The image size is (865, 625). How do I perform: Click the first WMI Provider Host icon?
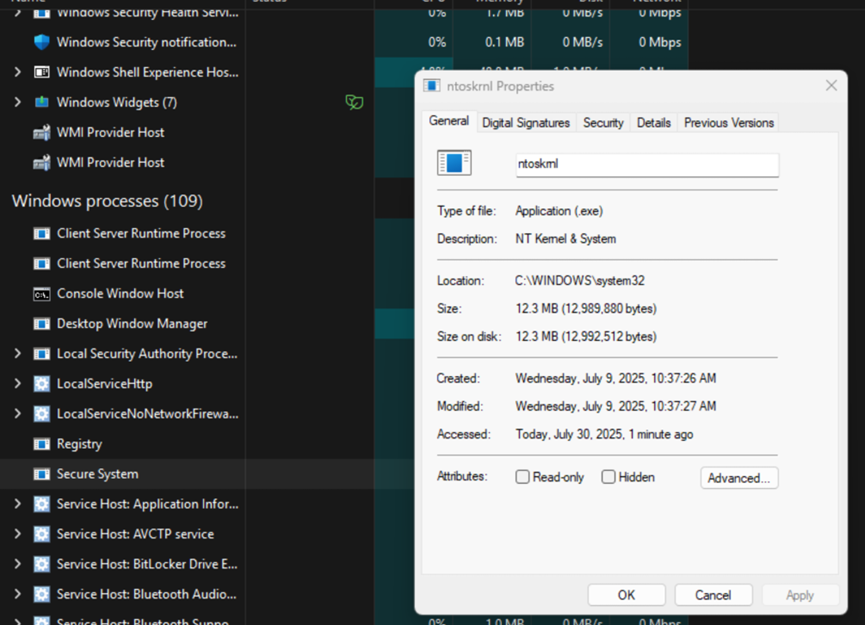click(x=41, y=132)
